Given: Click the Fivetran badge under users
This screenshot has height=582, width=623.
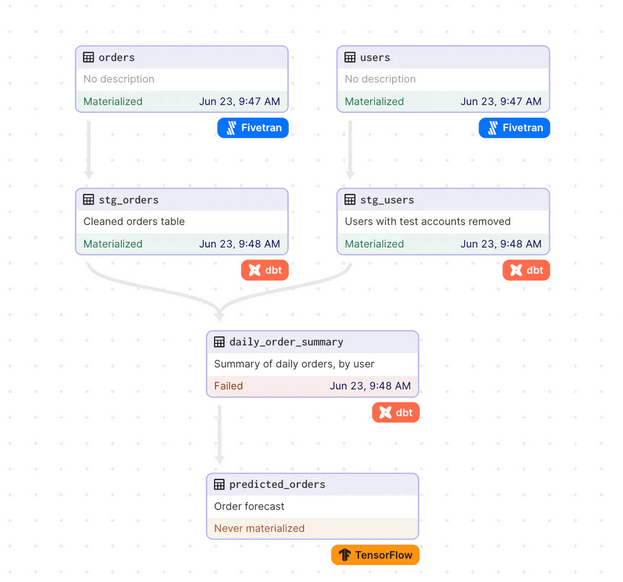Looking at the screenshot, I should tap(515, 128).
